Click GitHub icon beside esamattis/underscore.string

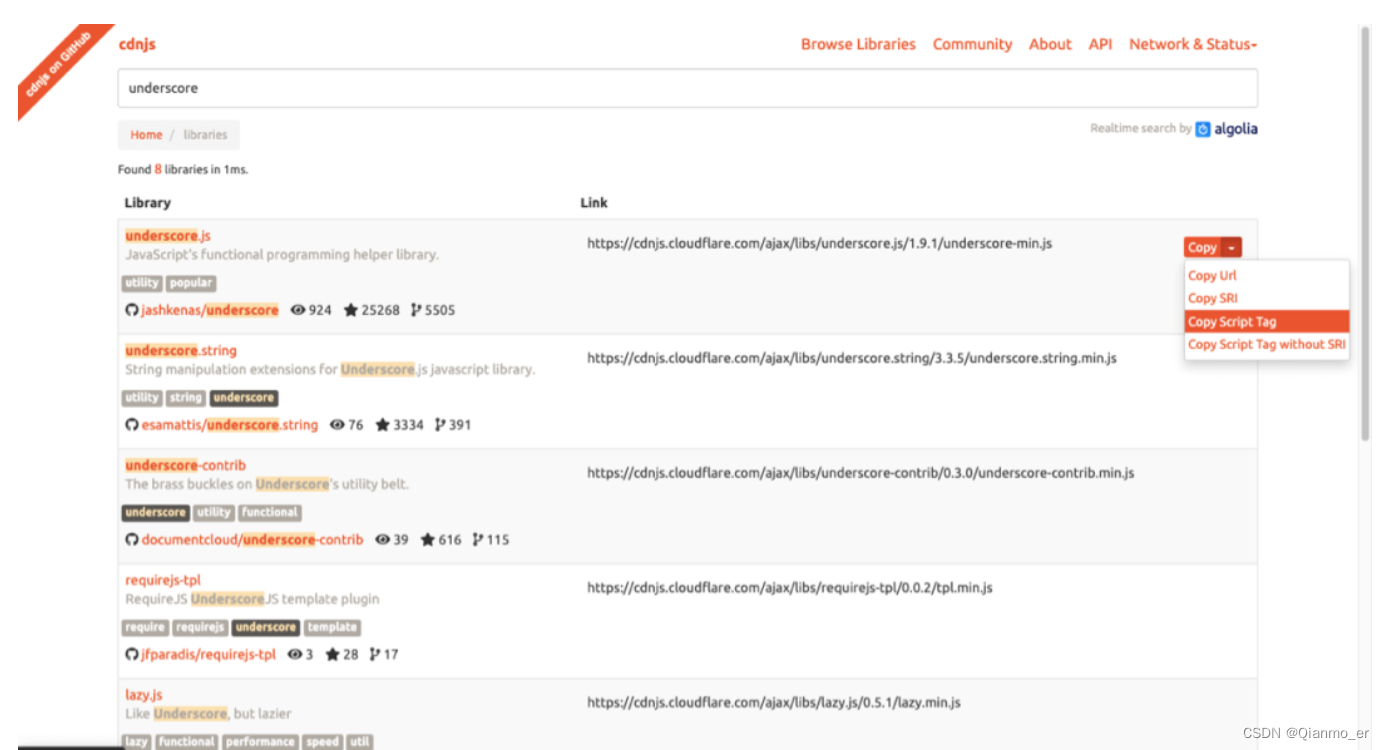(131, 425)
